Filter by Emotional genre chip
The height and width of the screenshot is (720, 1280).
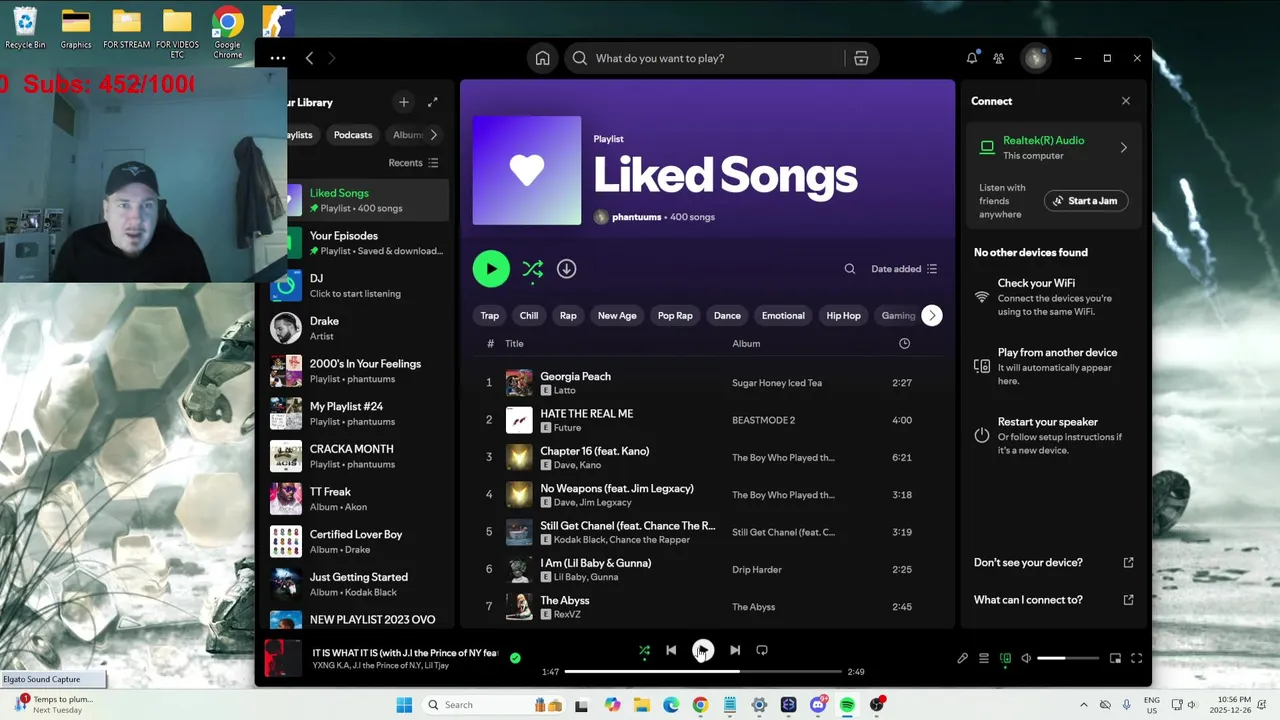tap(783, 315)
